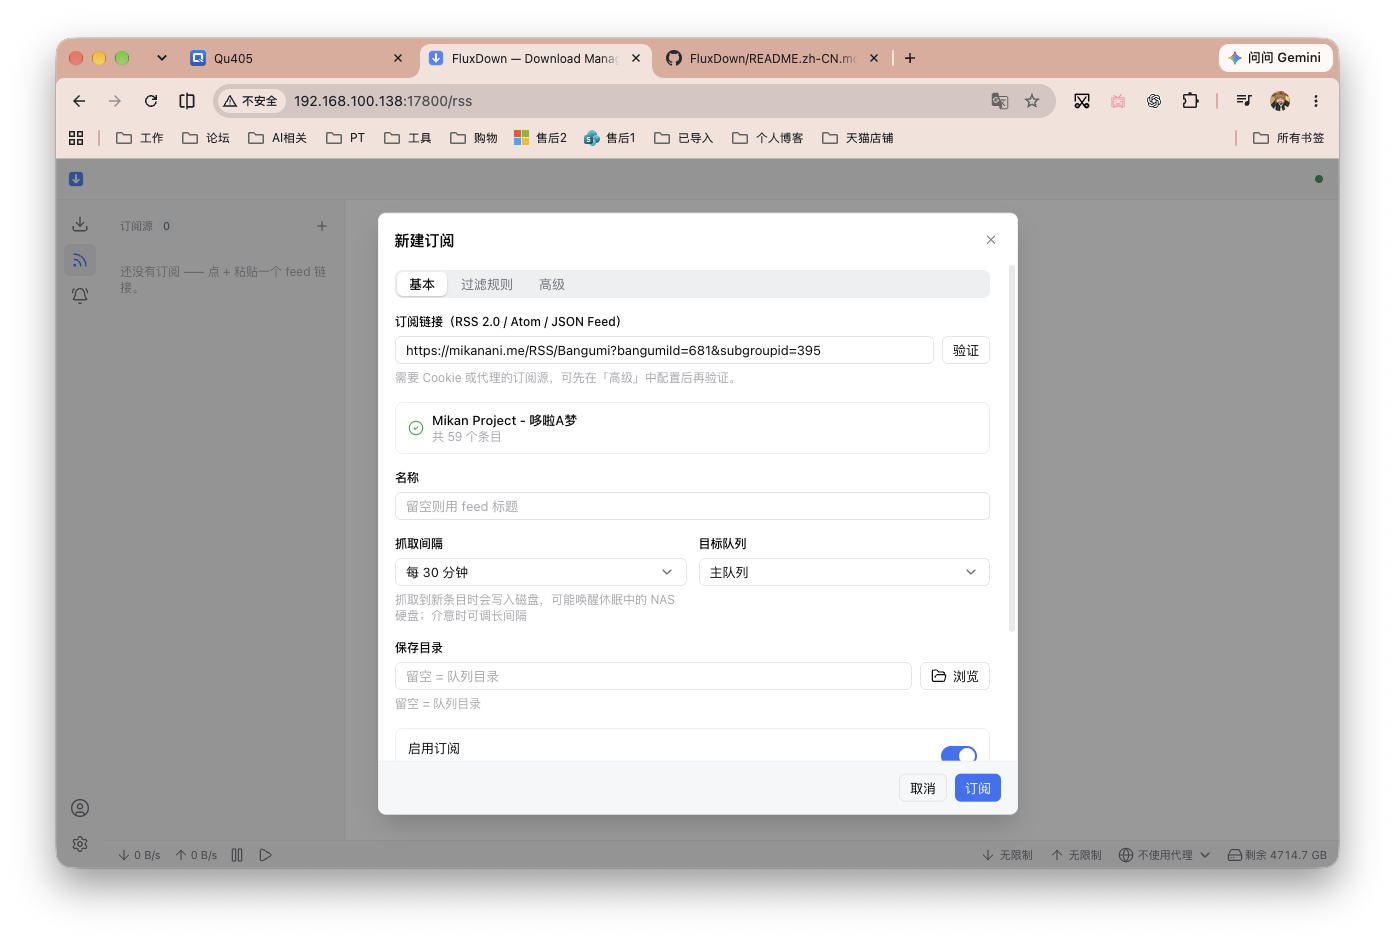Close the 新建订阅 dialog

(x=991, y=240)
